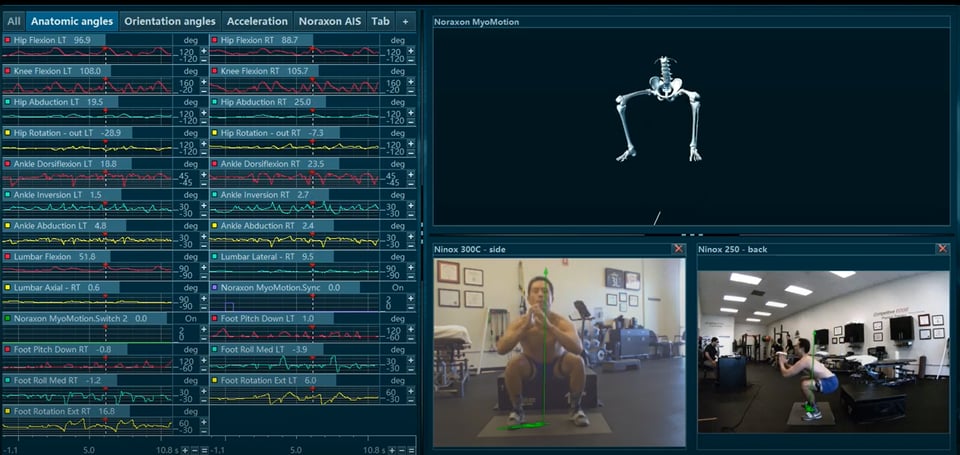The image size is (960, 455).
Task: Select the Knee Flexion RT channel header
Action: click(264, 71)
